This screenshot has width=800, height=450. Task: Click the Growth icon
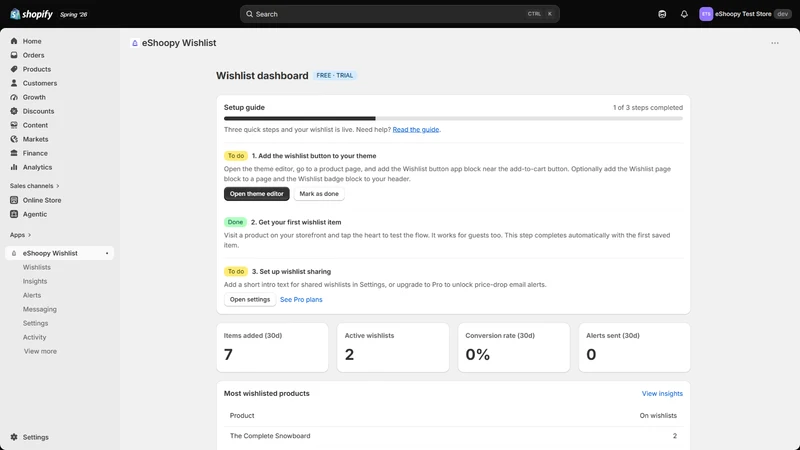(x=14, y=97)
